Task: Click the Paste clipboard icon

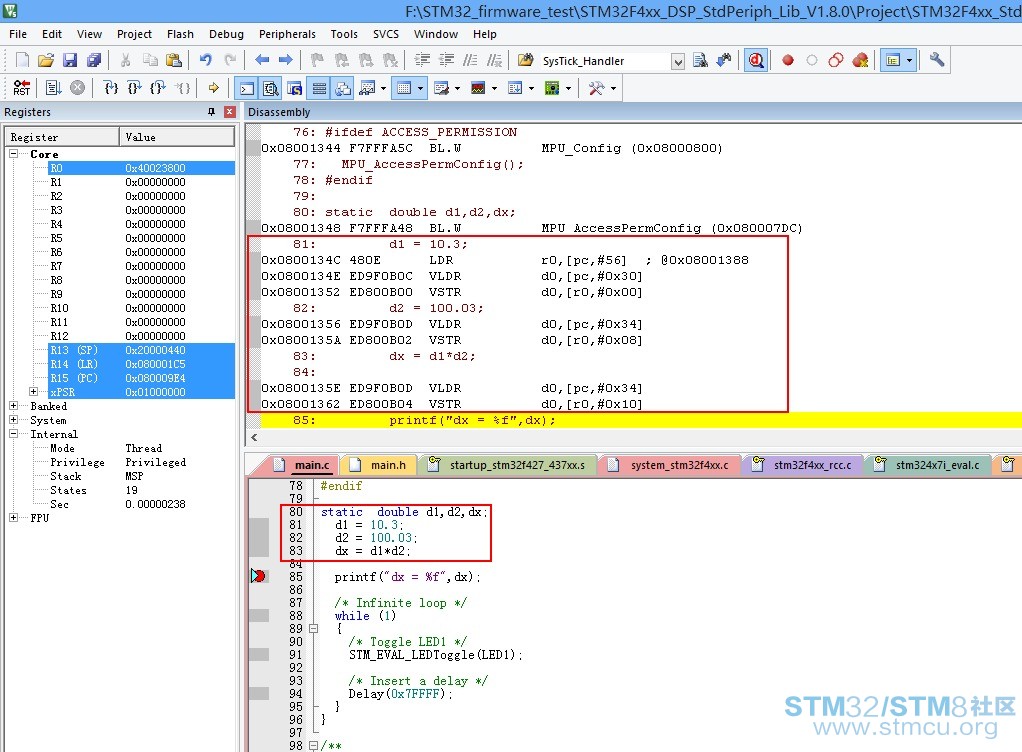Action: (x=173, y=61)
